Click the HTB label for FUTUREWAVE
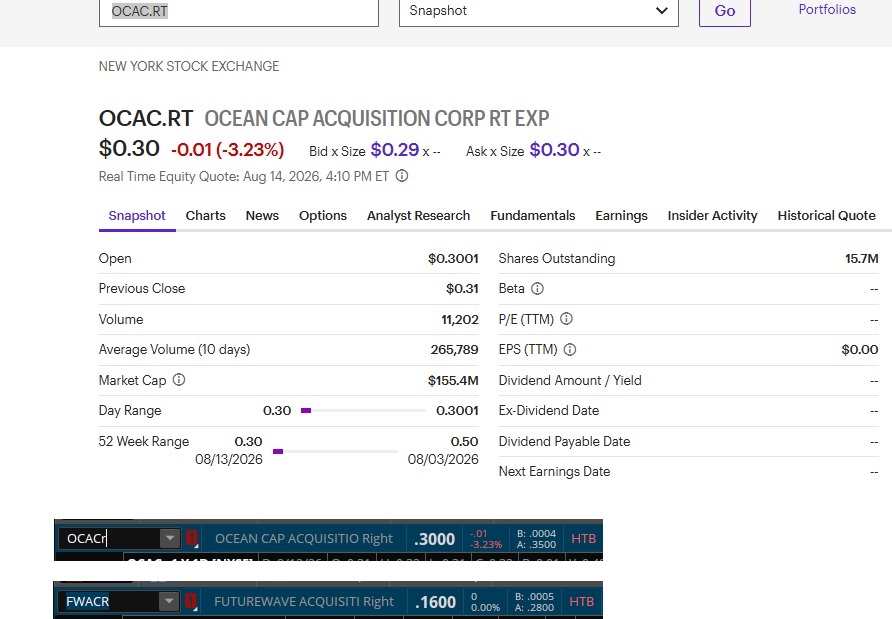The width and height of the screenshot is (892, 619). [x=581, y=601]
